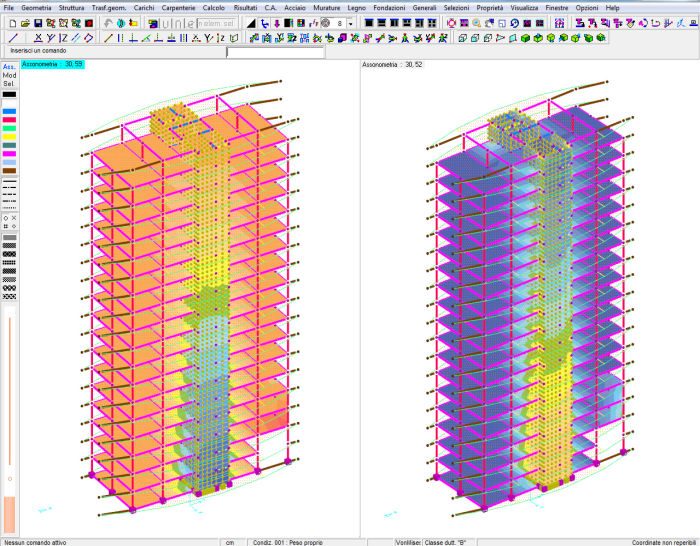Toggle the Sel. mode in left panel
Screen dimensions: 700x546
pos(9,85)
